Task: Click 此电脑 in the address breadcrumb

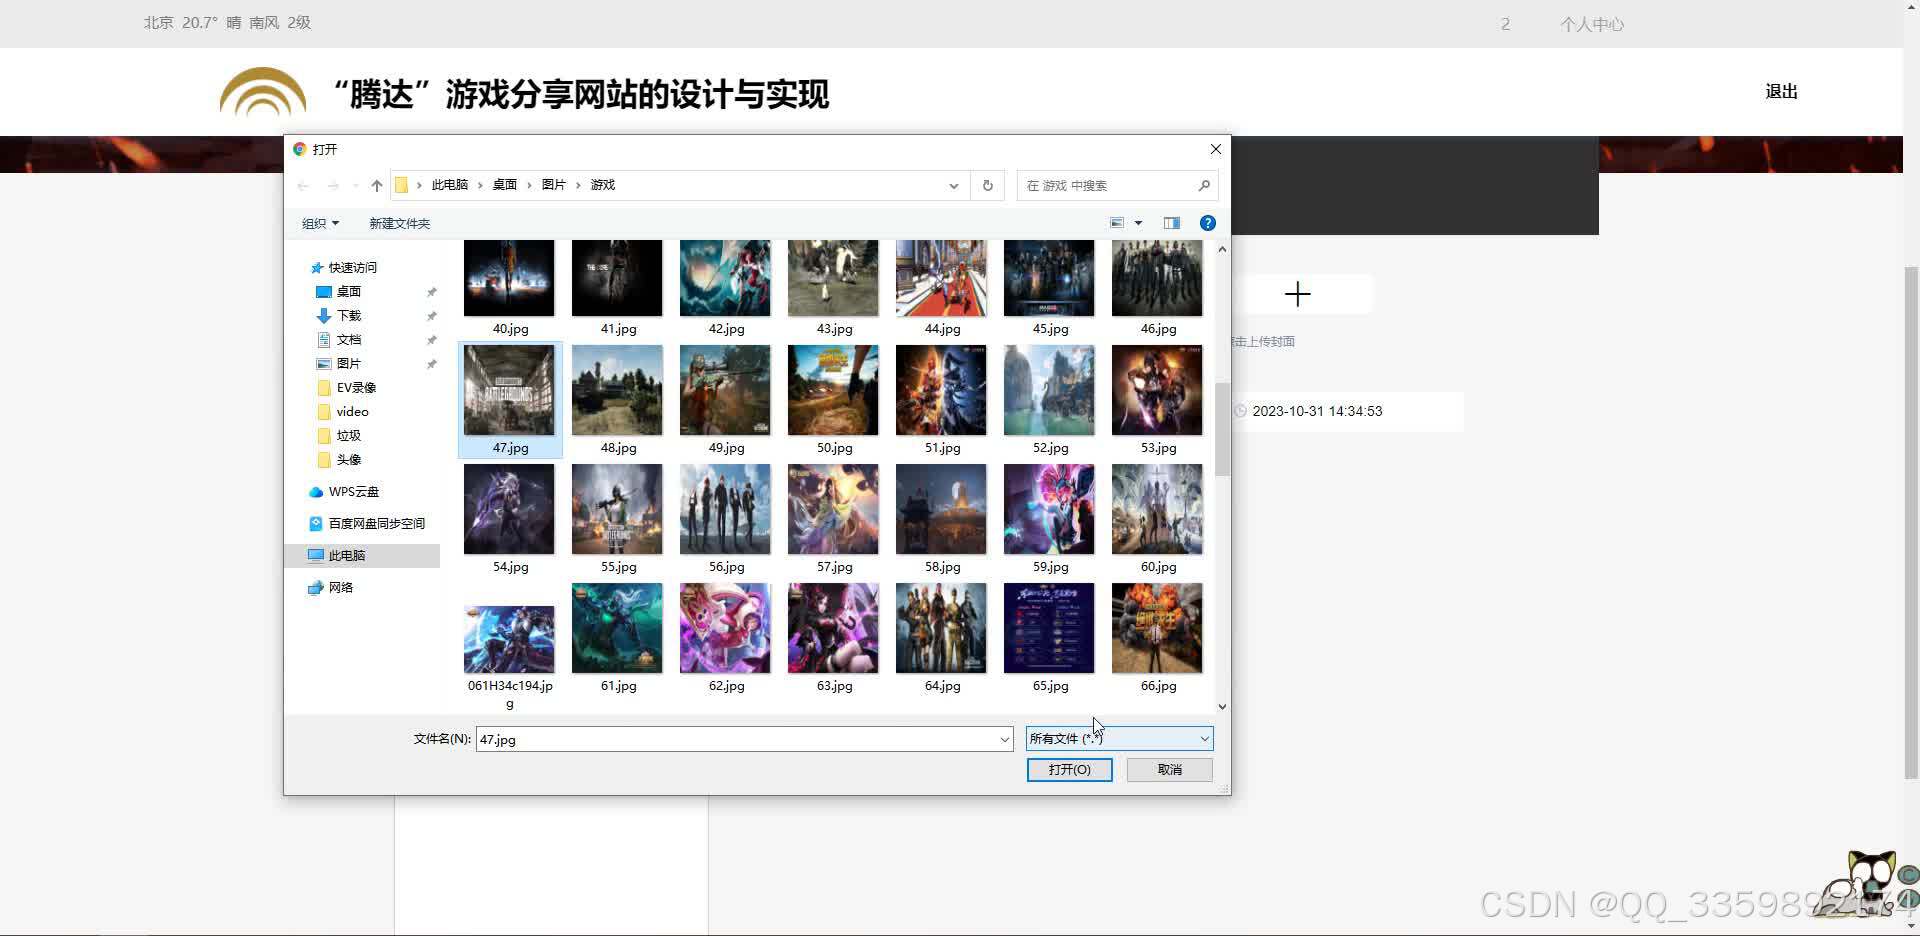Action: (449, 185)
